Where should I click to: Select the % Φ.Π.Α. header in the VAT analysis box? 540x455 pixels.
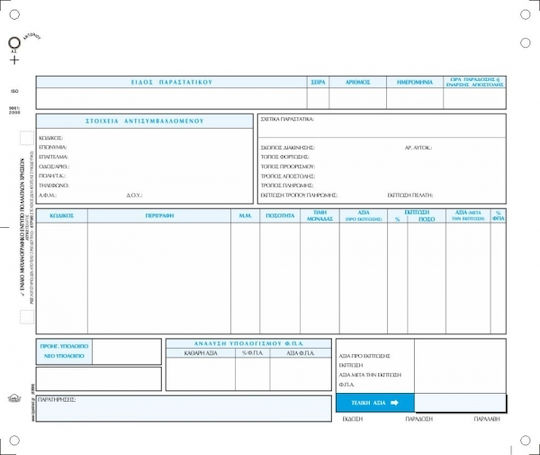coord(252,353)
